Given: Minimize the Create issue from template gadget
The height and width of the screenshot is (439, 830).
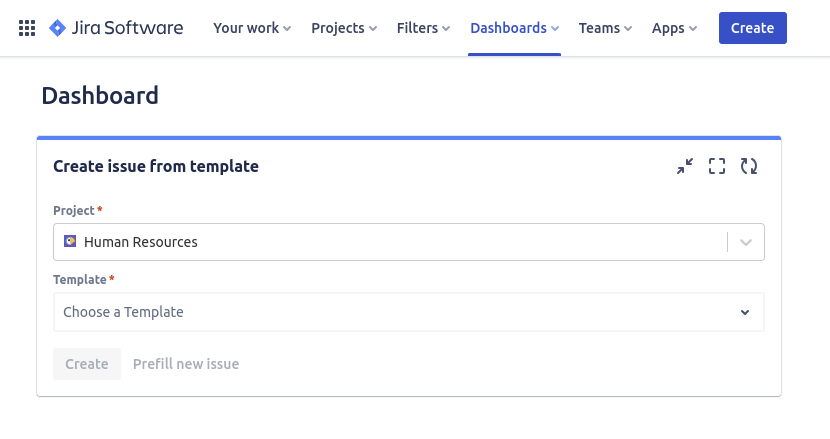Looking at the screenshot, I should pos(685,166).
